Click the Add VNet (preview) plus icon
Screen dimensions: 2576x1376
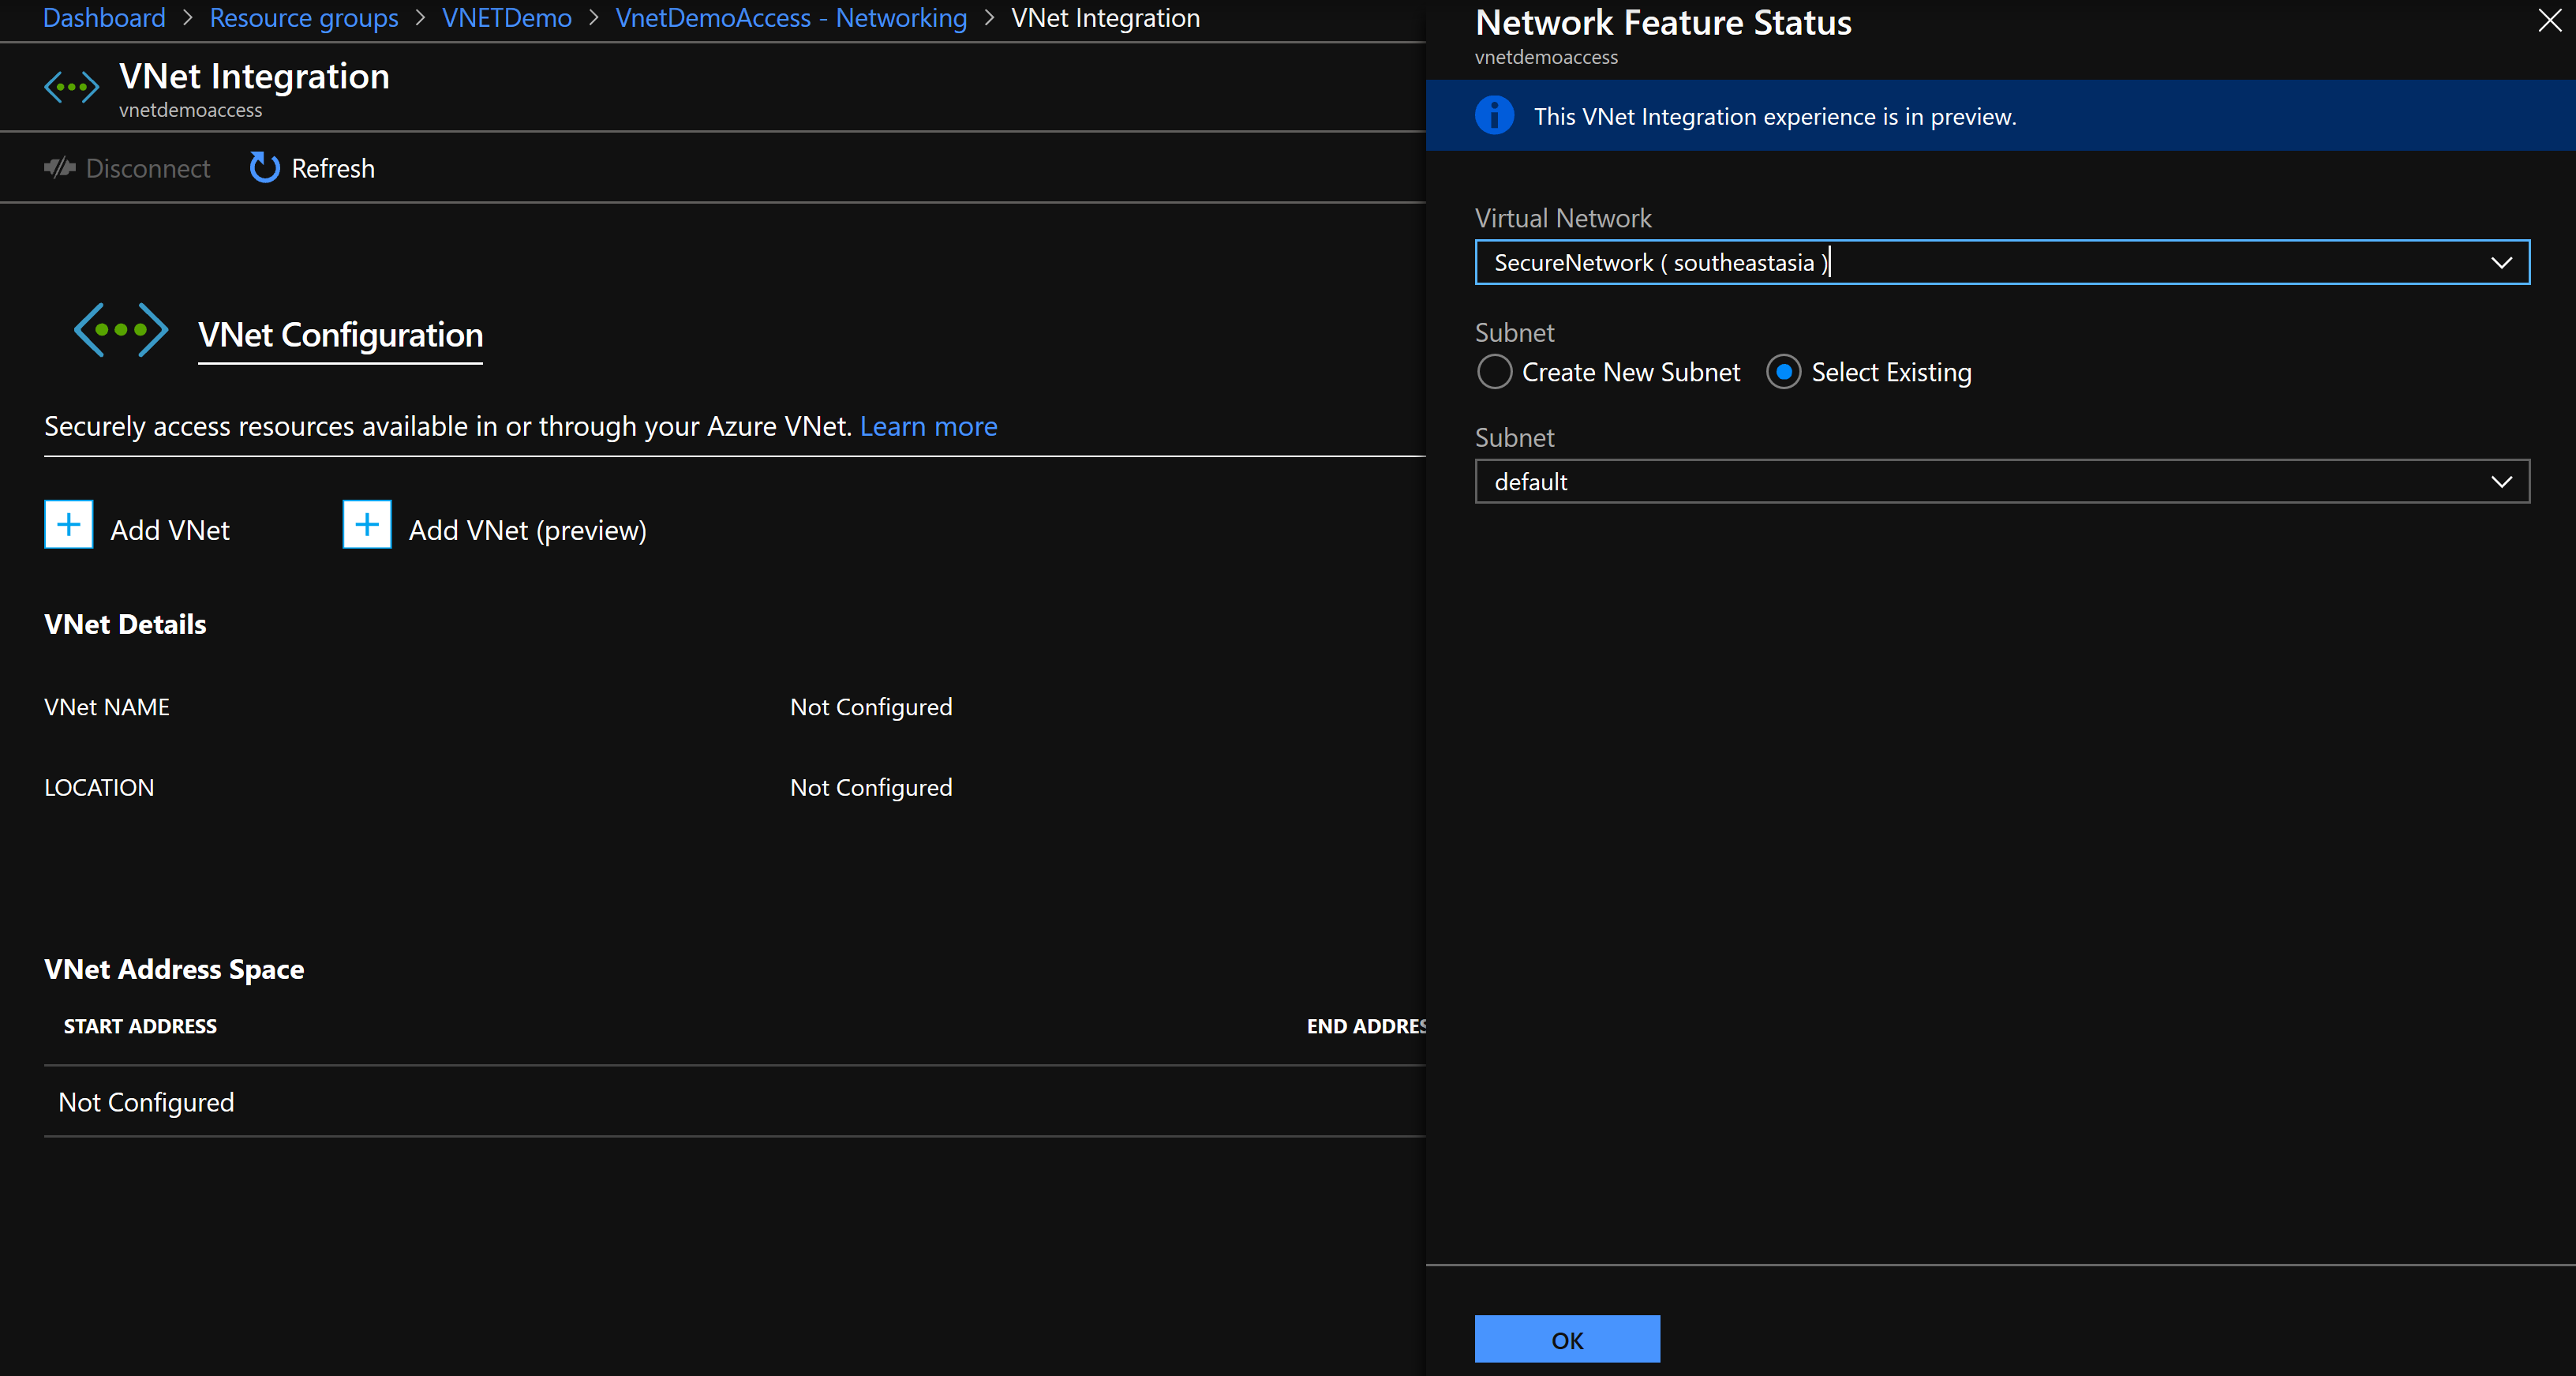(x=367, y=525)
